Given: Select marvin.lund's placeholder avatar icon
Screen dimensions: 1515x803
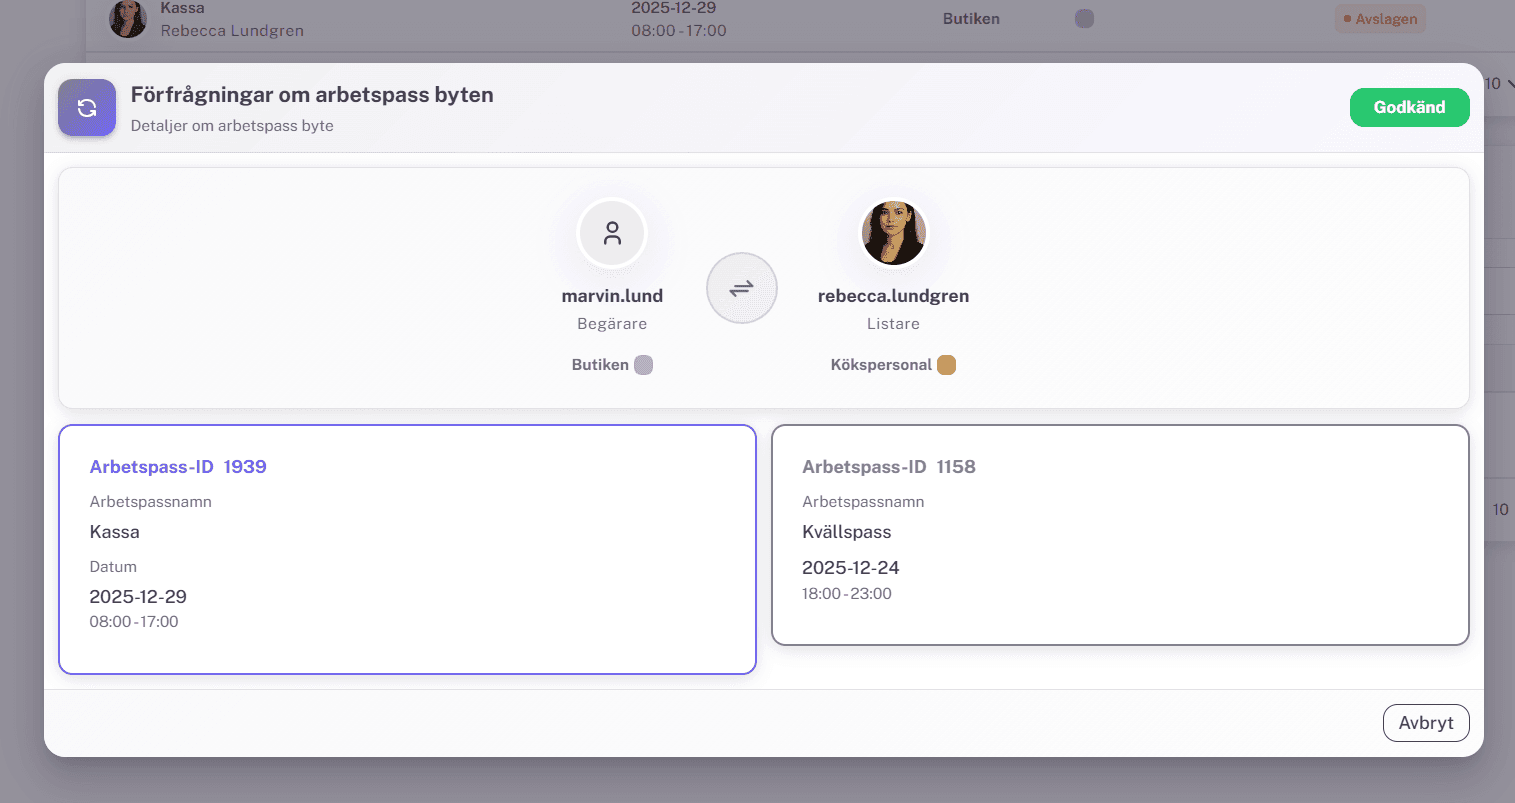Looking at the screenshot, I should pyautogui.click(x=612, y=232).
